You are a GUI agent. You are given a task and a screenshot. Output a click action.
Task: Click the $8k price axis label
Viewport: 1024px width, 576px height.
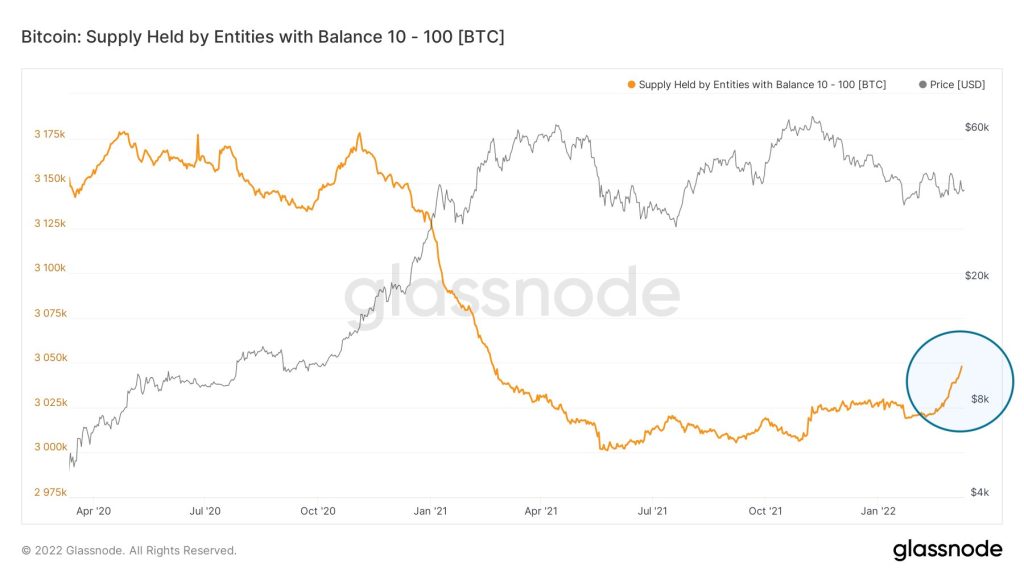979,400
